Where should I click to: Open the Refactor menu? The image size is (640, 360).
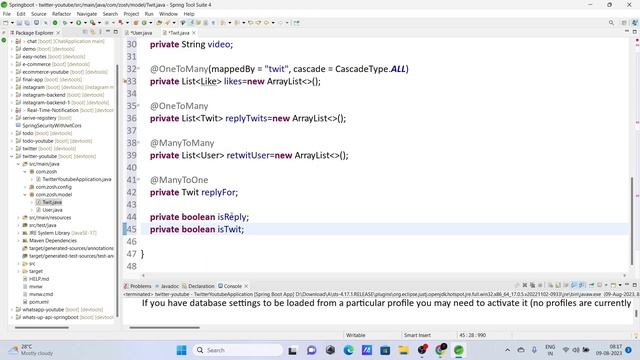point(62,14)
